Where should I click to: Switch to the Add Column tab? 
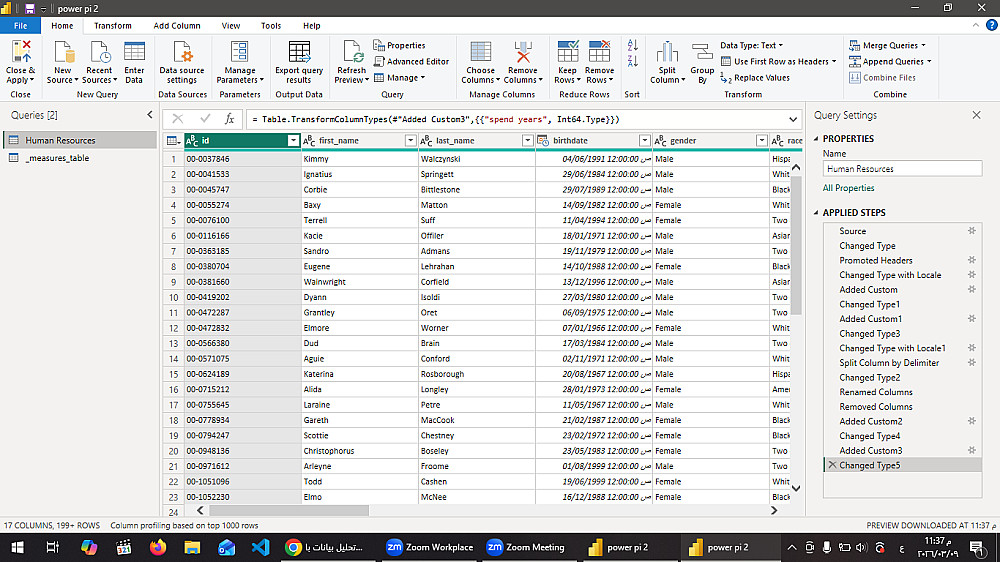(177, 26)
